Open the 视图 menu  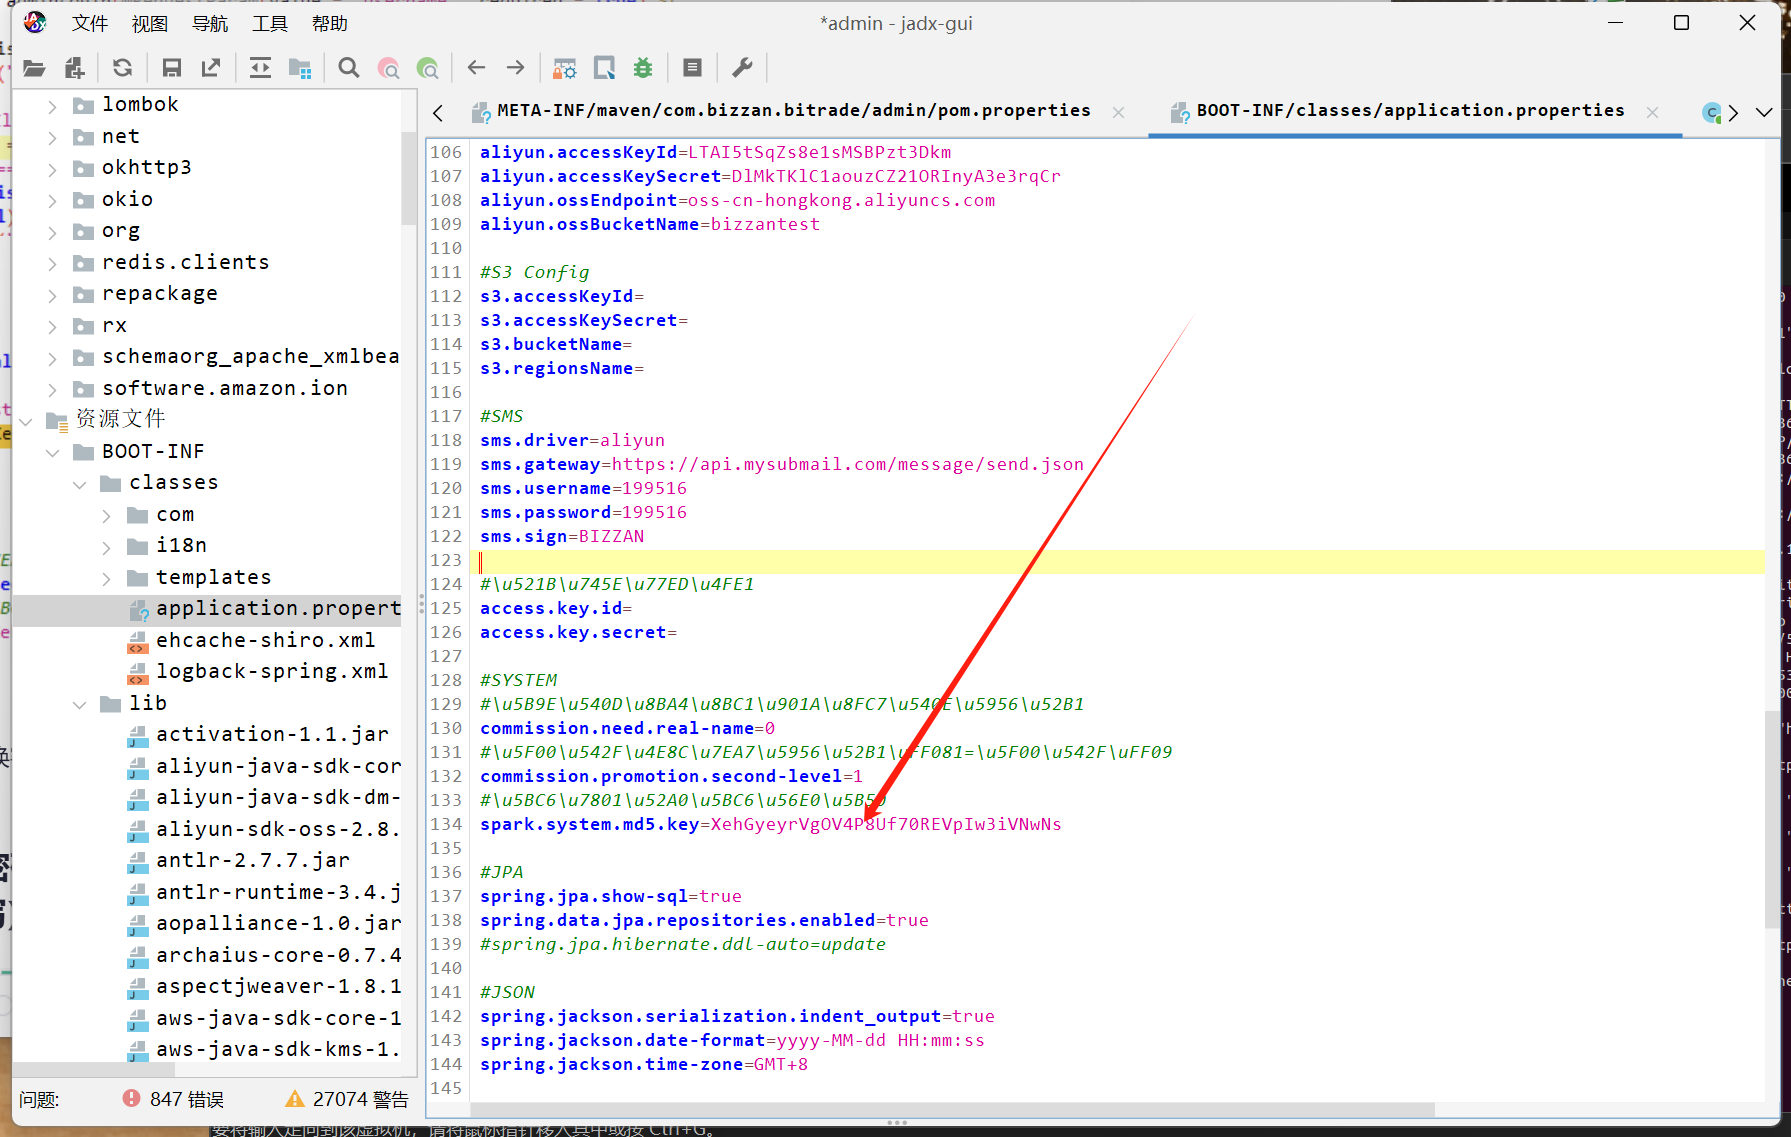click(149, 23)
